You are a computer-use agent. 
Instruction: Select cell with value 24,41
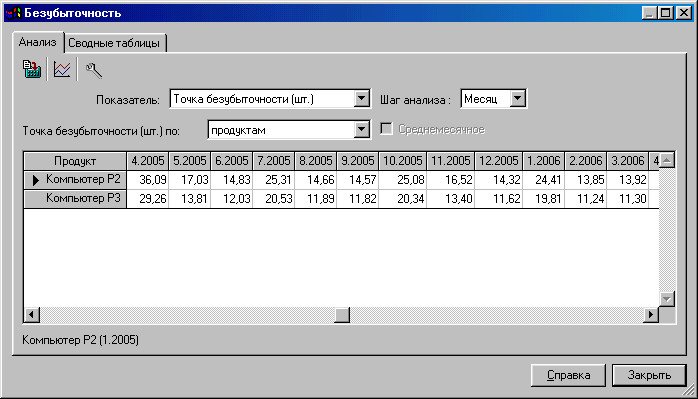(x=544, y=180)
